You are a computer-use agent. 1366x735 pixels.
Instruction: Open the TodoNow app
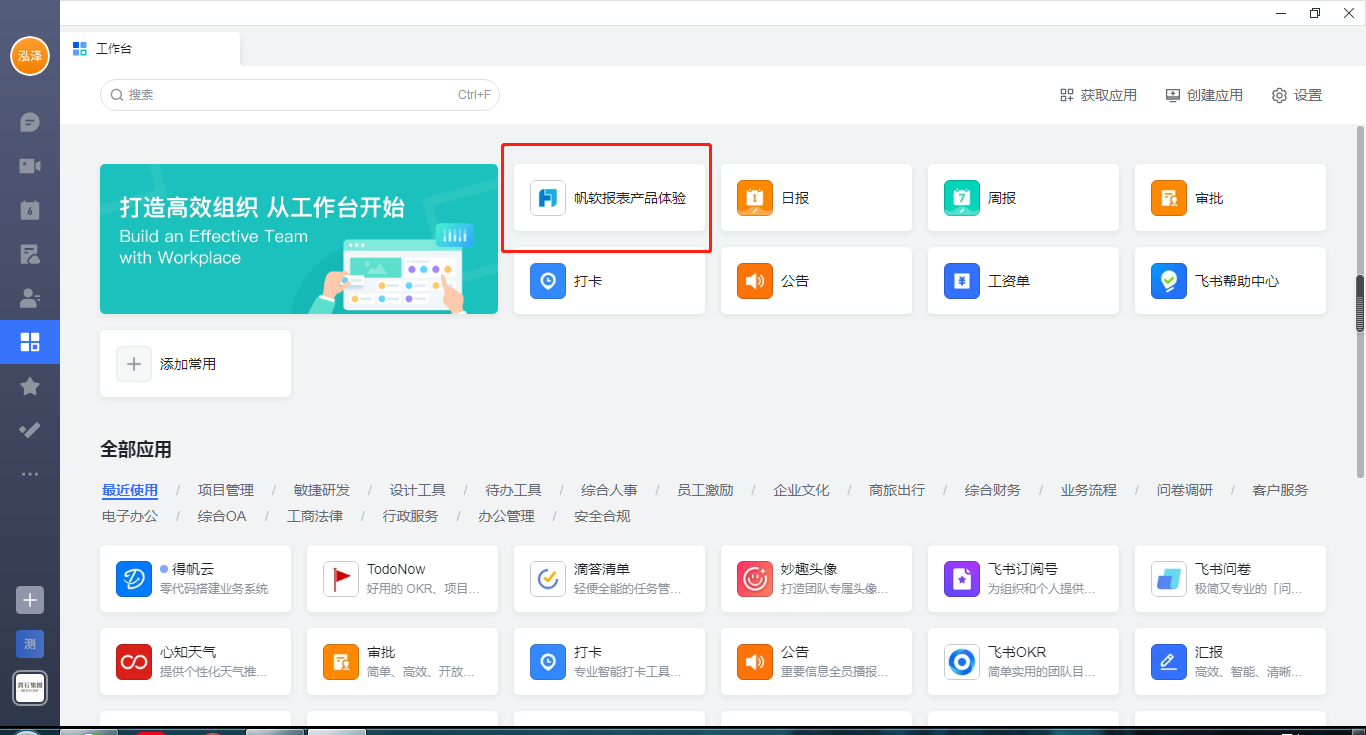coord(402,578)
